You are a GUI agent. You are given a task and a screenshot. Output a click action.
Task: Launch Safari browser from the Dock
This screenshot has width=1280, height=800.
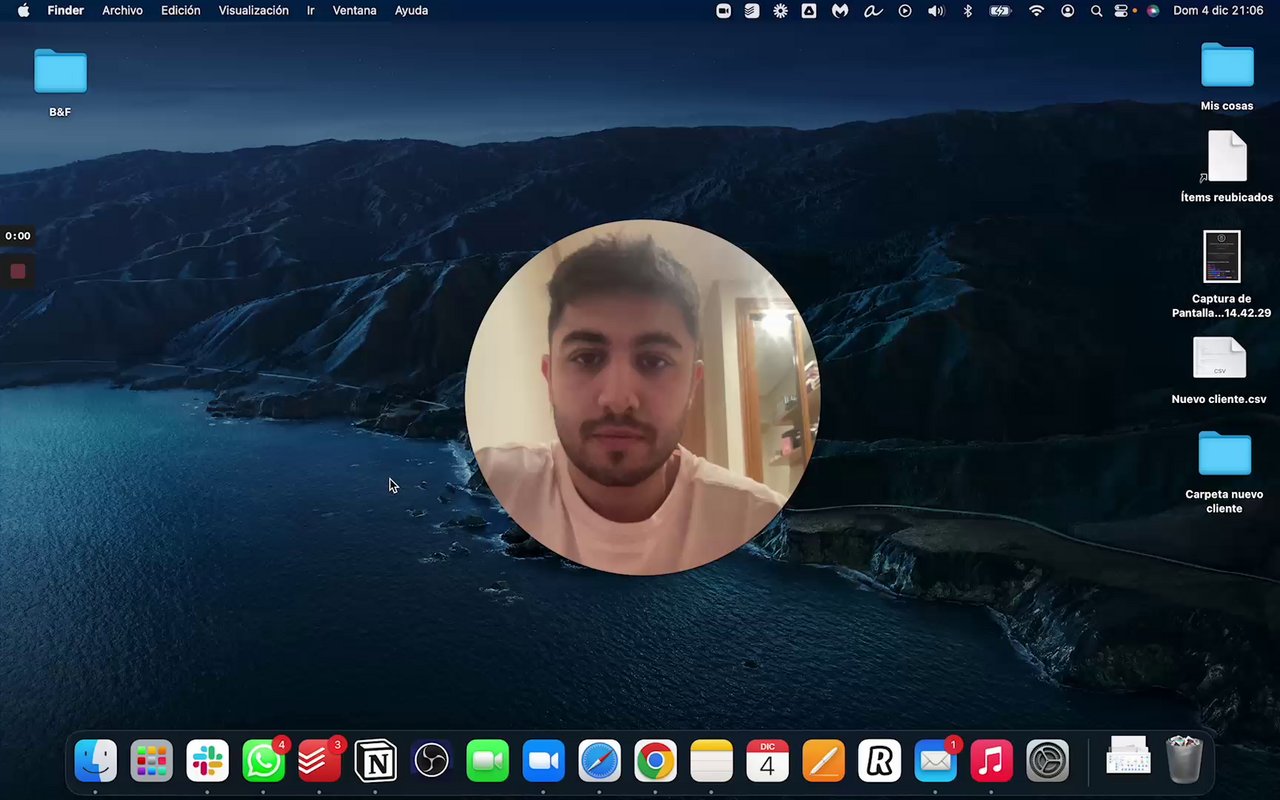click(600, 762)
